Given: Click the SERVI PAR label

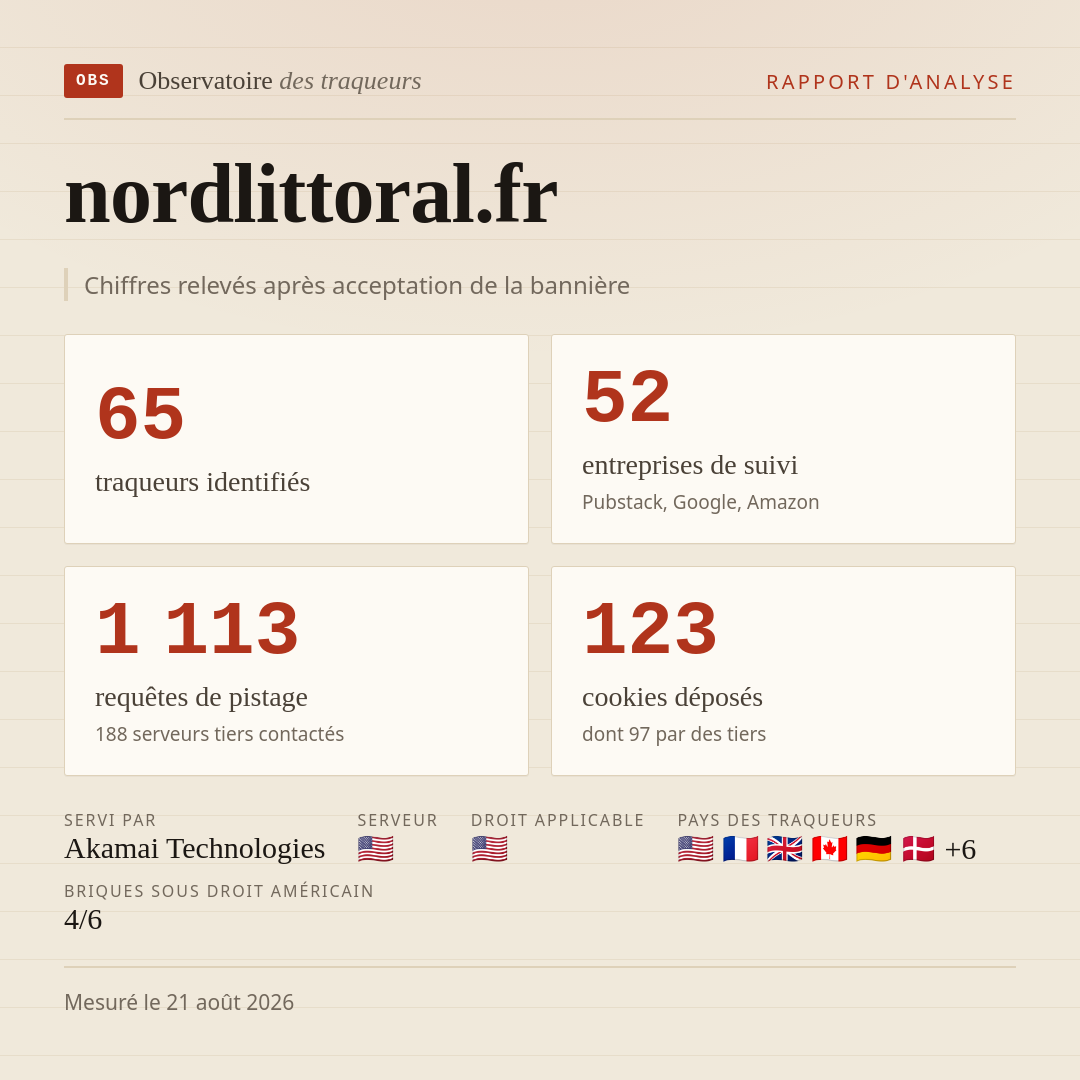Looking at the screenshot, I should [x=110, y=820].
